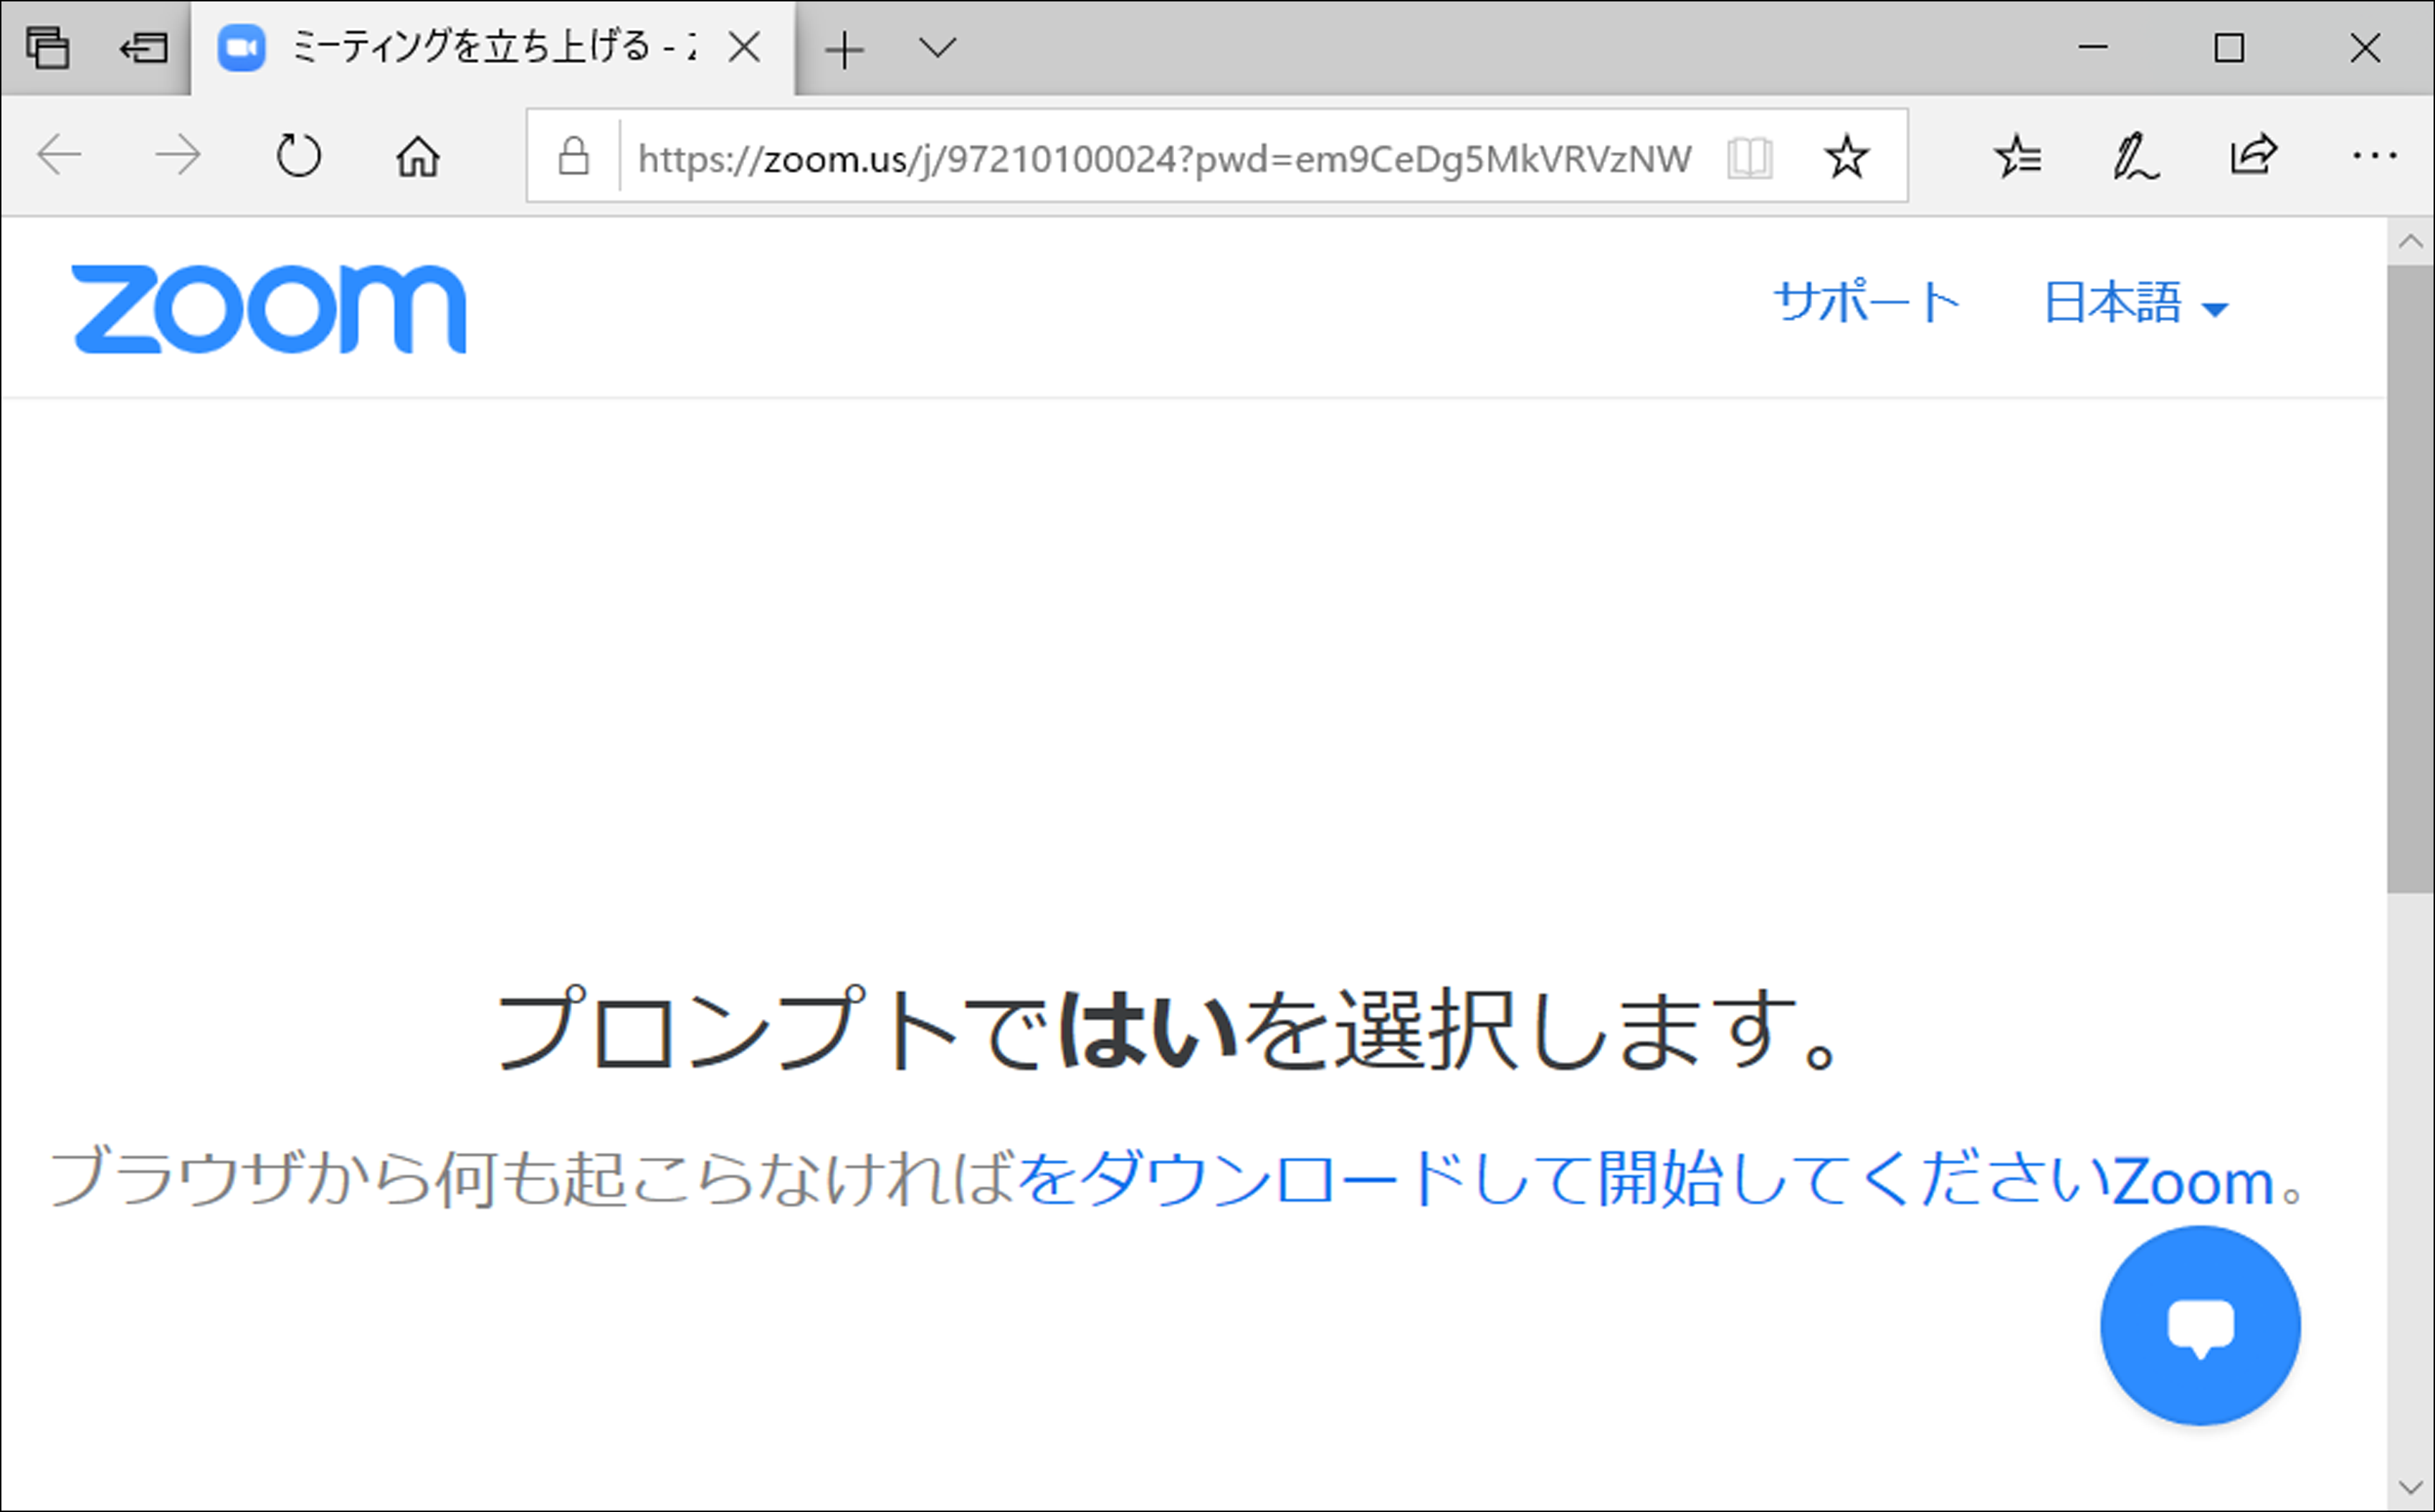Set these tabs aside

pyautogui.click(x=143, y=47)
